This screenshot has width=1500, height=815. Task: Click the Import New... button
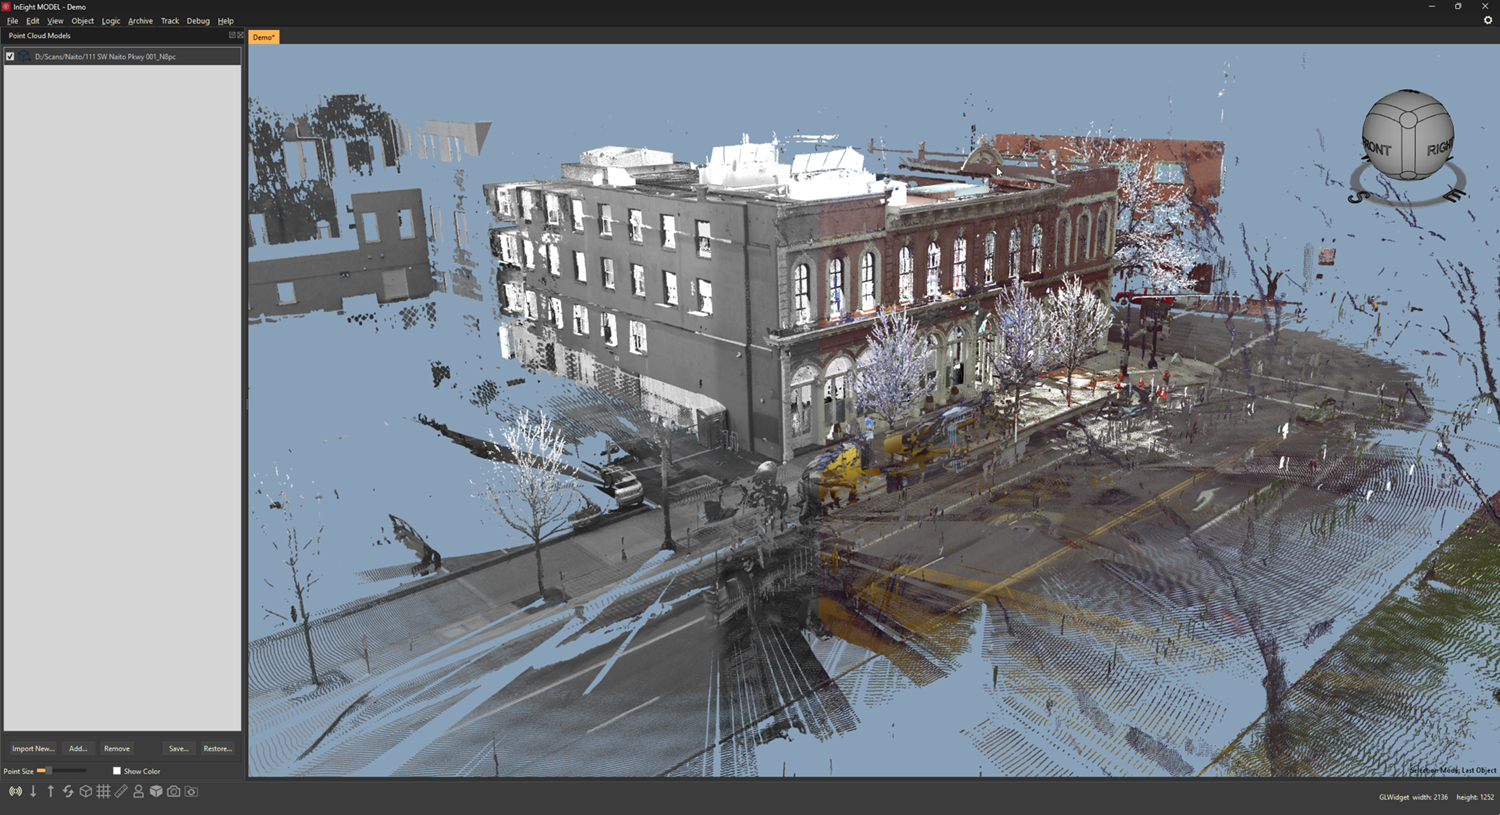coord(33,748)
